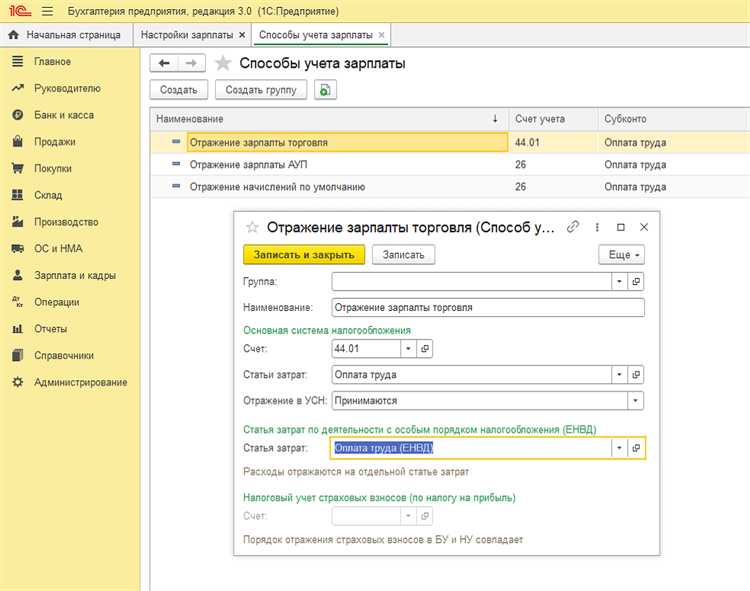Open the Оплата труда (ЕНВД) item icon

coord(636,448)
